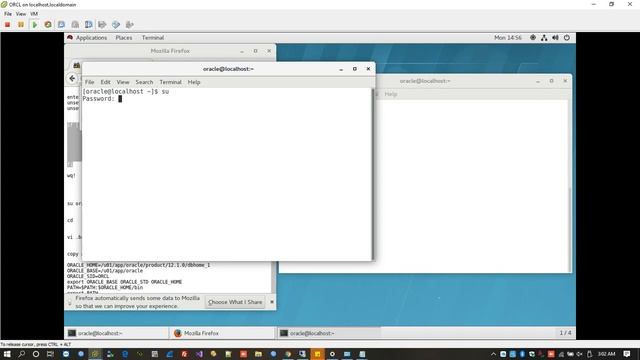
Task: Click the Windows search magnifier icon
Action: point(22,354)
